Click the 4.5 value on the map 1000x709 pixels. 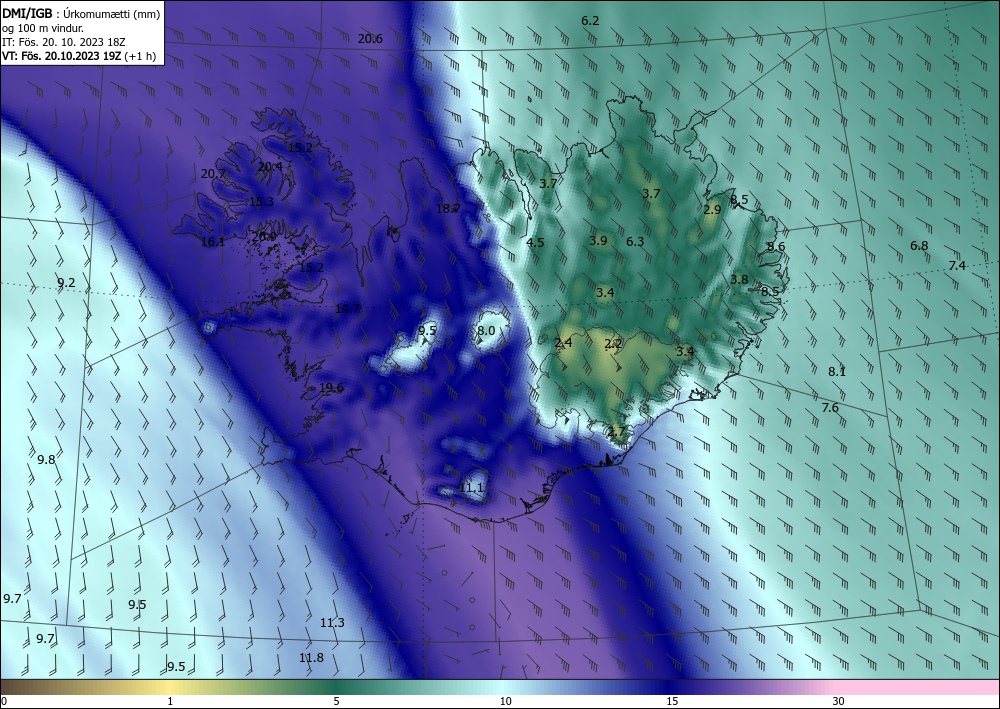(535, 242)
